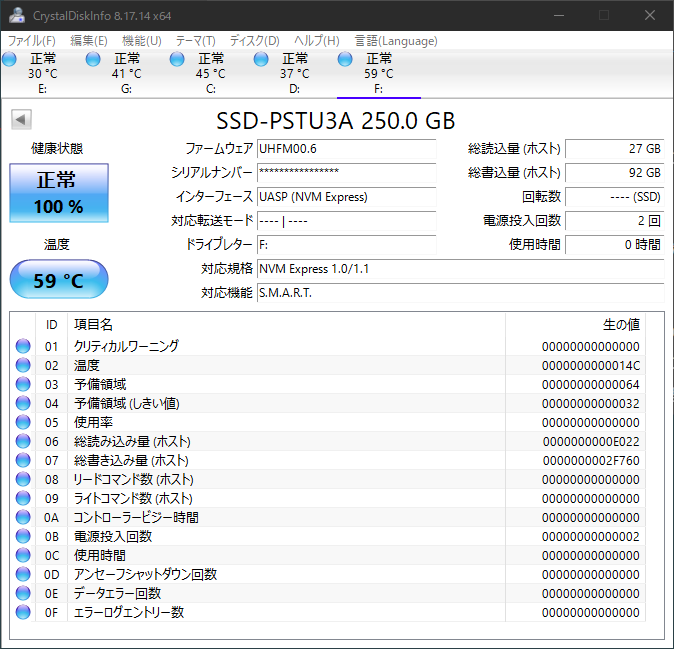Click status orb of attribute 06 総読み込み量

pos(23,441)
